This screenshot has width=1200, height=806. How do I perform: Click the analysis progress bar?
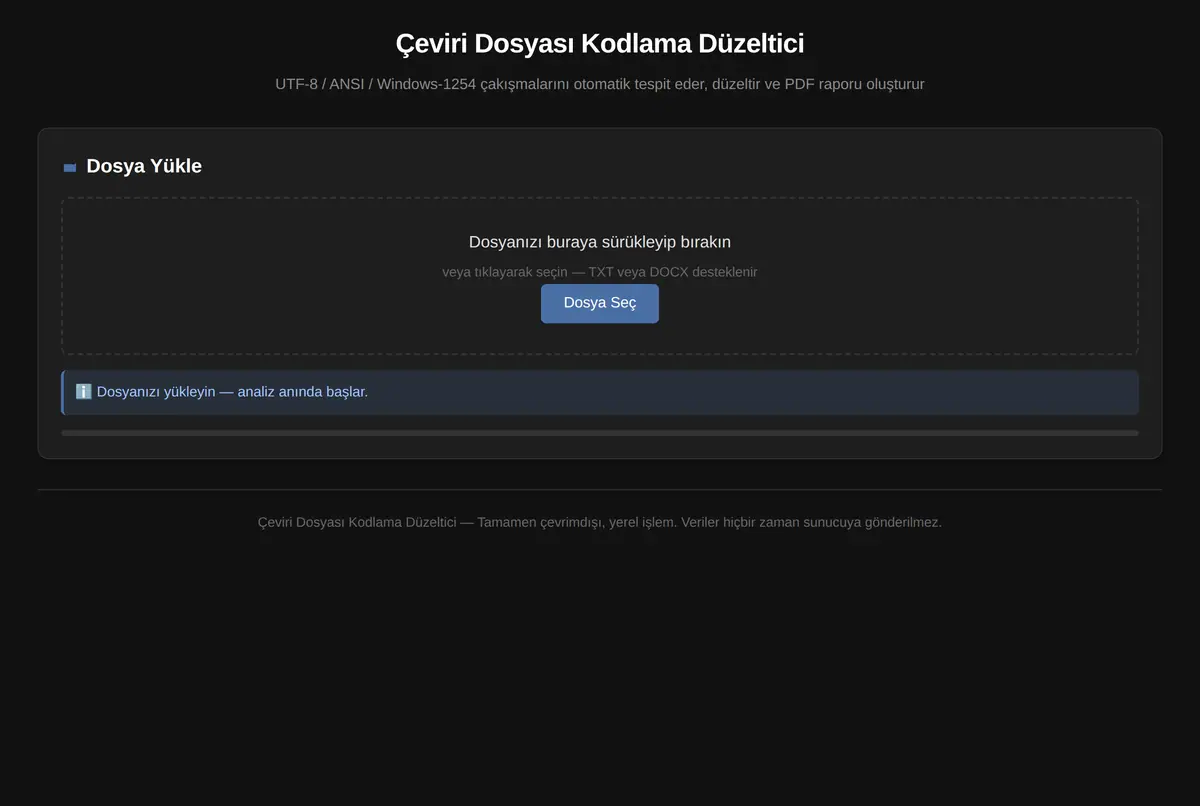coord(600,433)
